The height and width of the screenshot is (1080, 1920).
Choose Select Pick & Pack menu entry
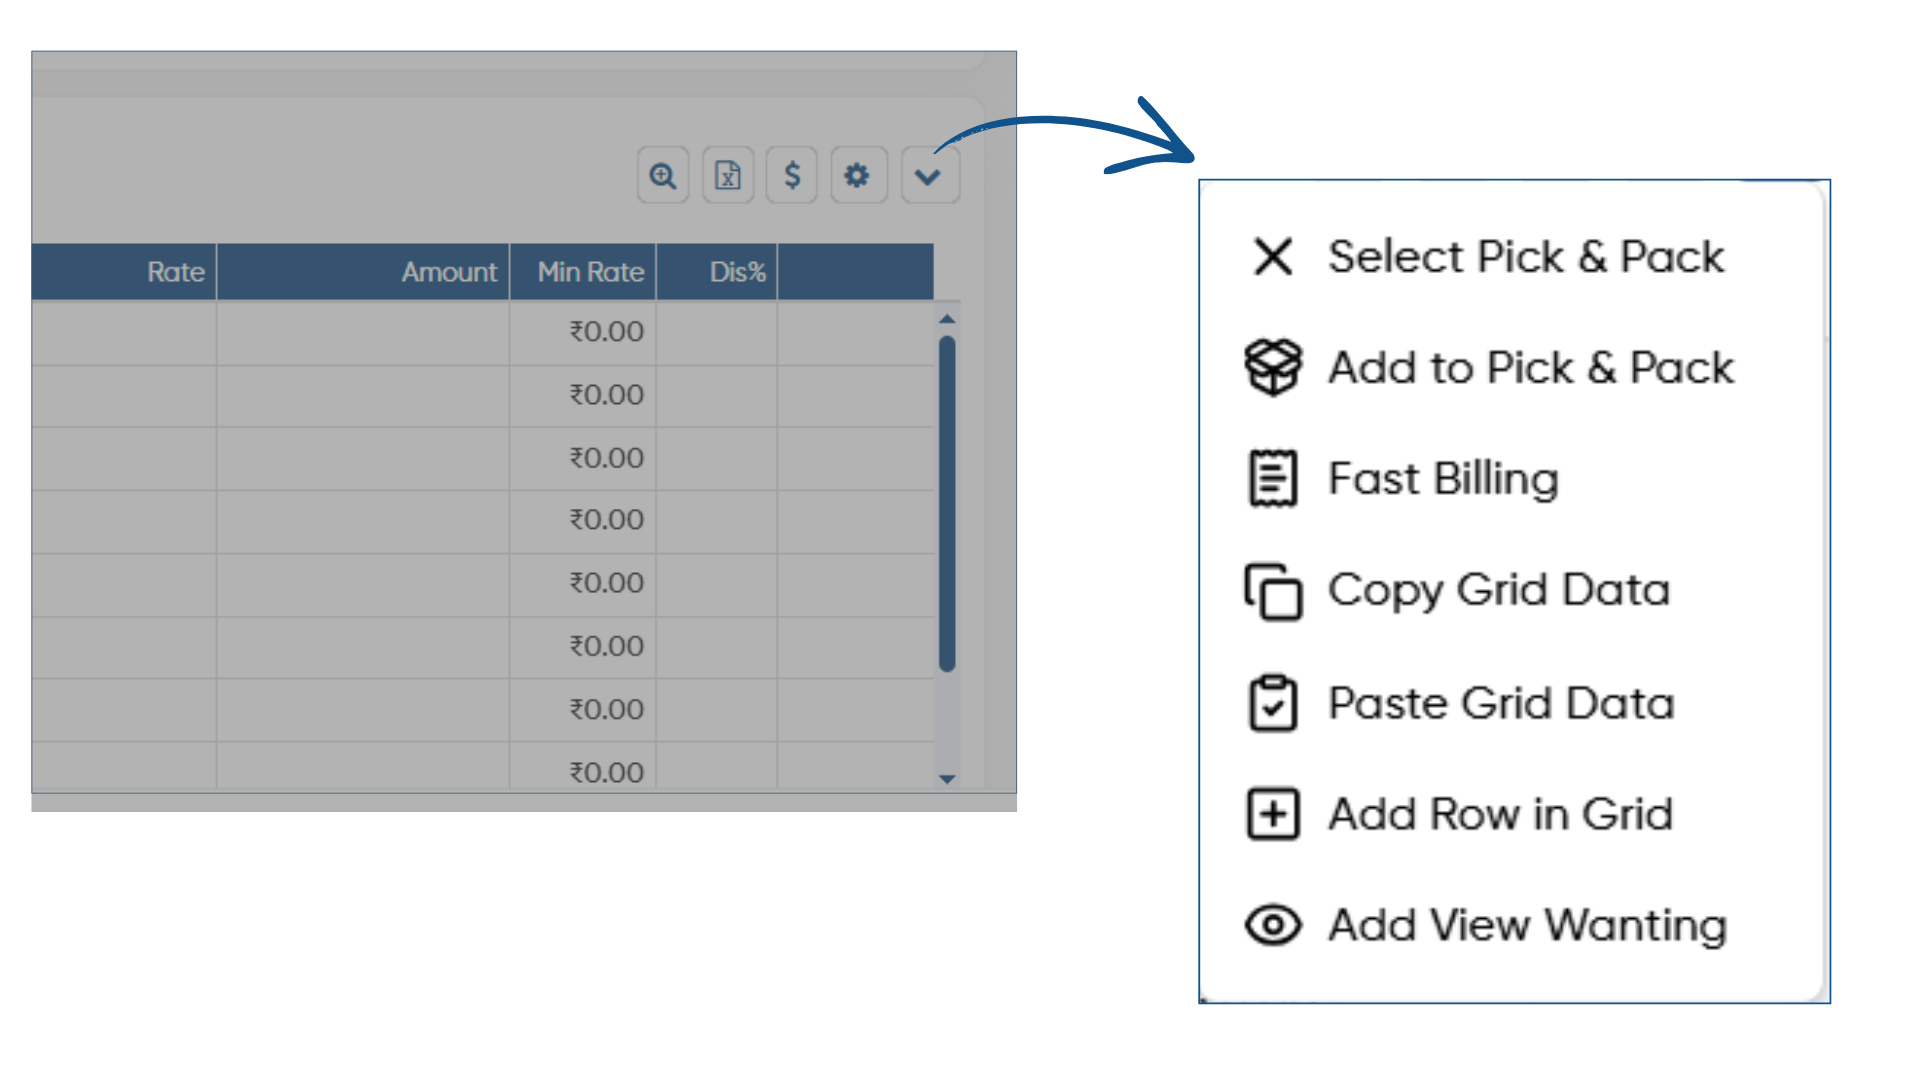point(1526,257)
